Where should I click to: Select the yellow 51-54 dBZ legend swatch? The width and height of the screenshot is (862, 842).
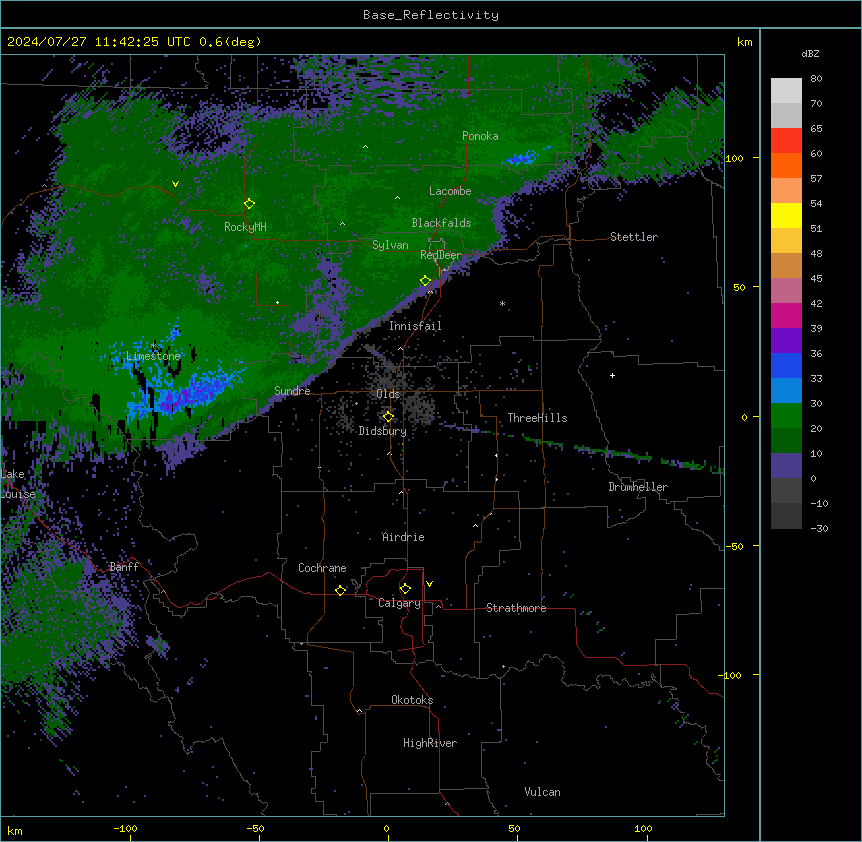[x=786, y=215]
